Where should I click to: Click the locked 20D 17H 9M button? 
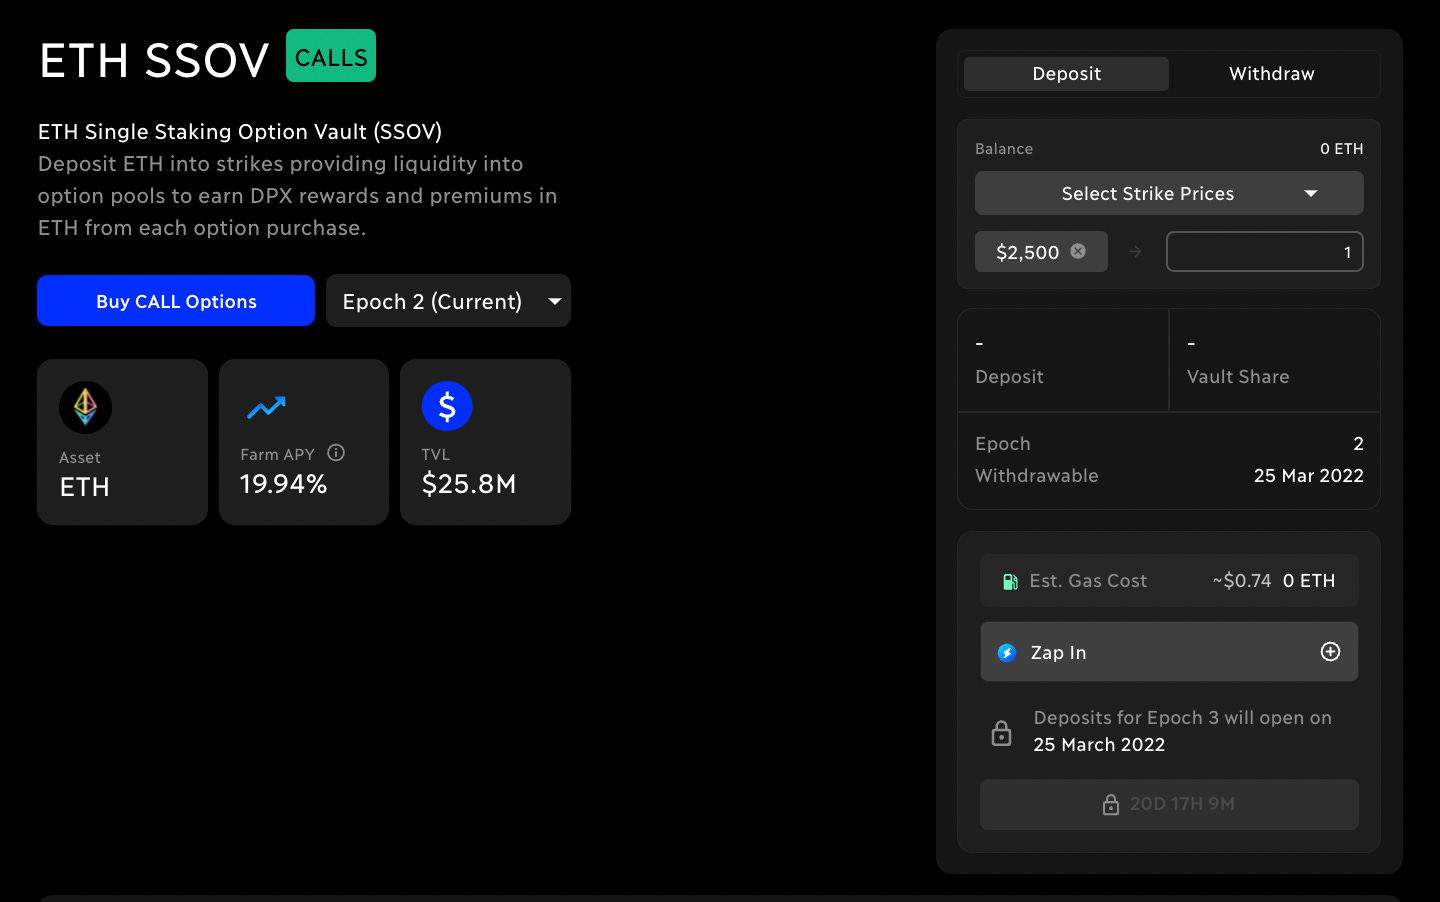coord(1169,804)
